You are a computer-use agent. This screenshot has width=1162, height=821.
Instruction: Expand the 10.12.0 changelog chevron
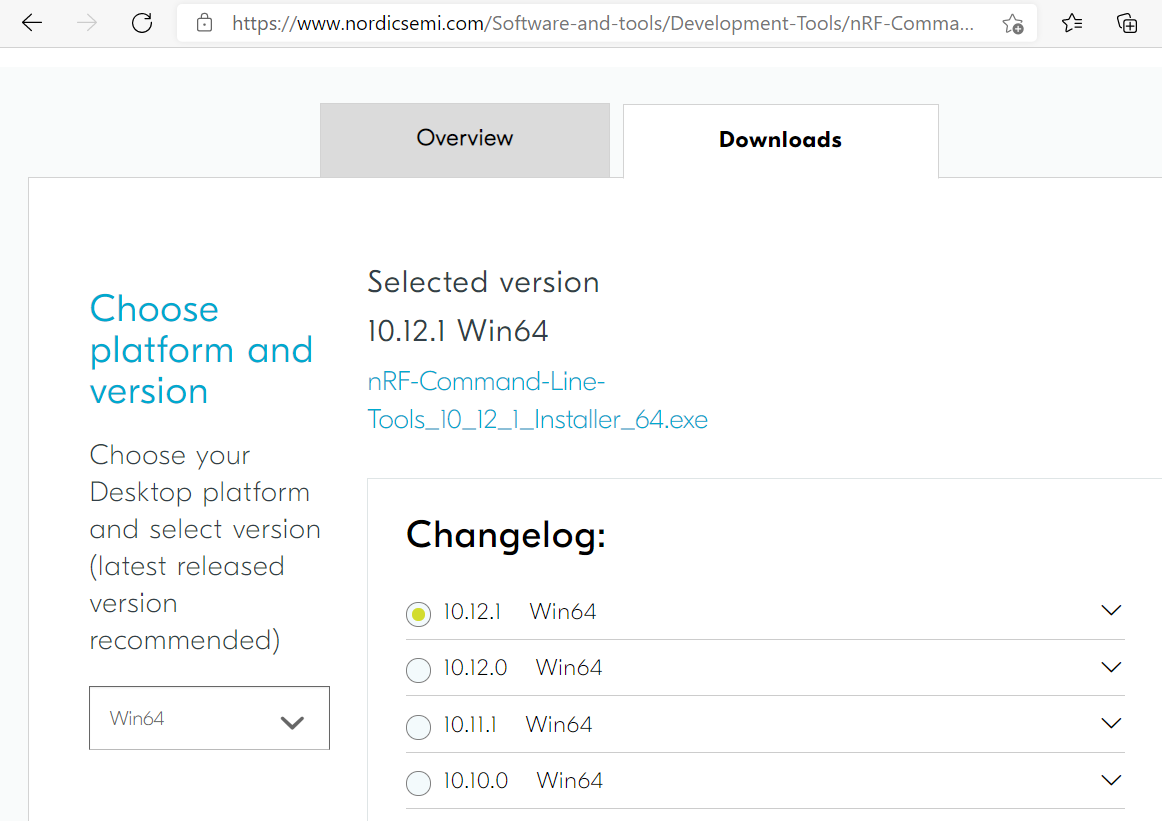[1110, 667]
